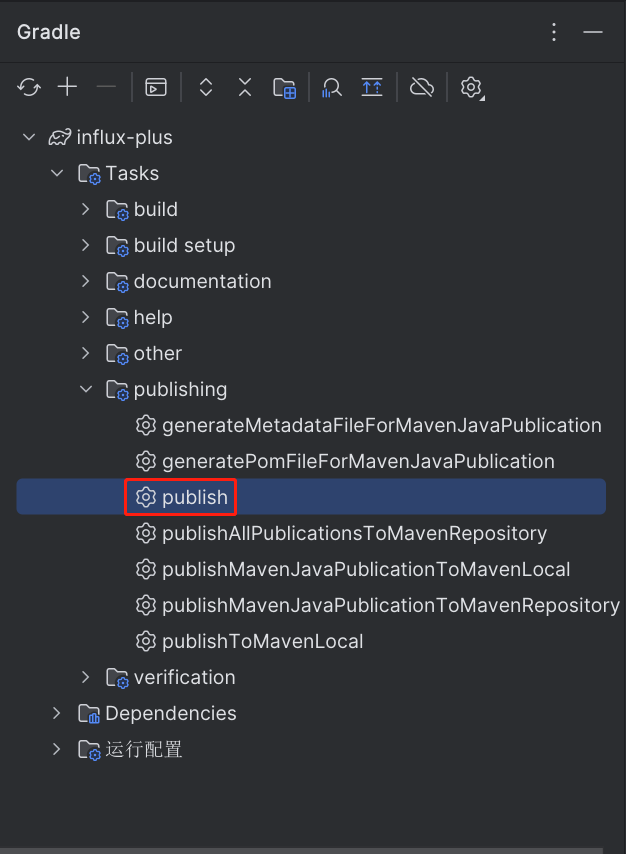
Task: Expand the Dependencies node
Action: (57, 713)
